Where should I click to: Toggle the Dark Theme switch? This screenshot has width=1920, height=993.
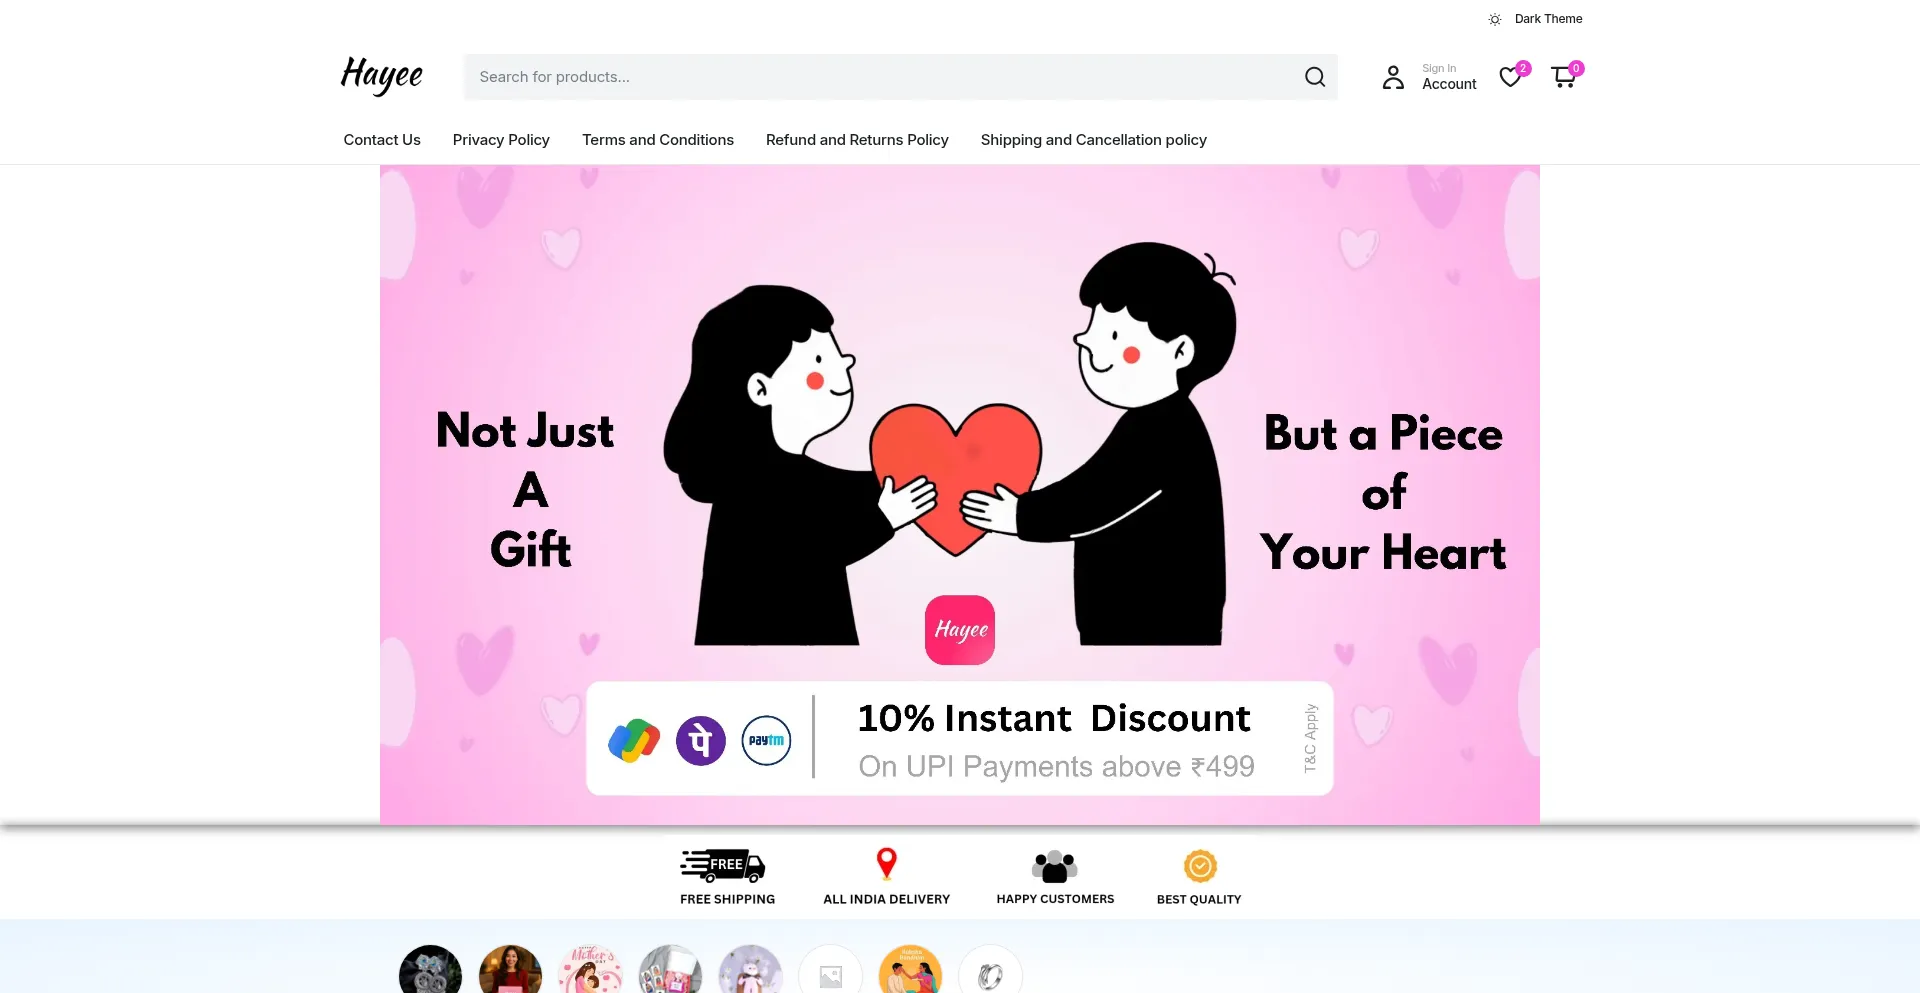pyautogui.click(x=1535, y=19)
